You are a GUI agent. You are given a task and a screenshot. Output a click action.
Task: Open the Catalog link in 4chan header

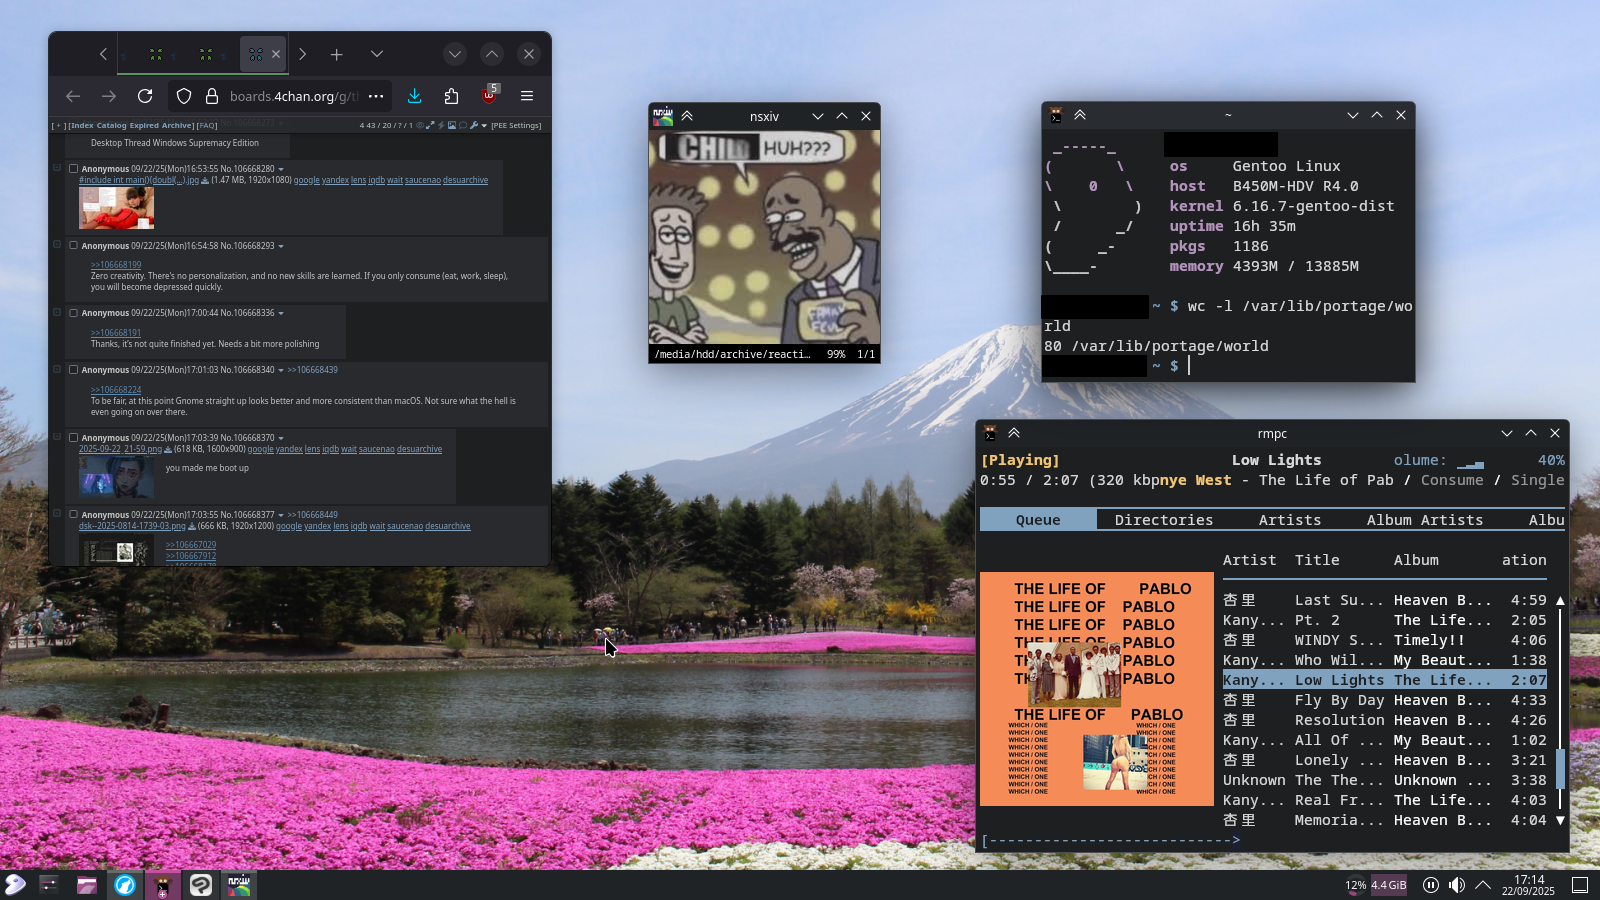pos(112,125)
